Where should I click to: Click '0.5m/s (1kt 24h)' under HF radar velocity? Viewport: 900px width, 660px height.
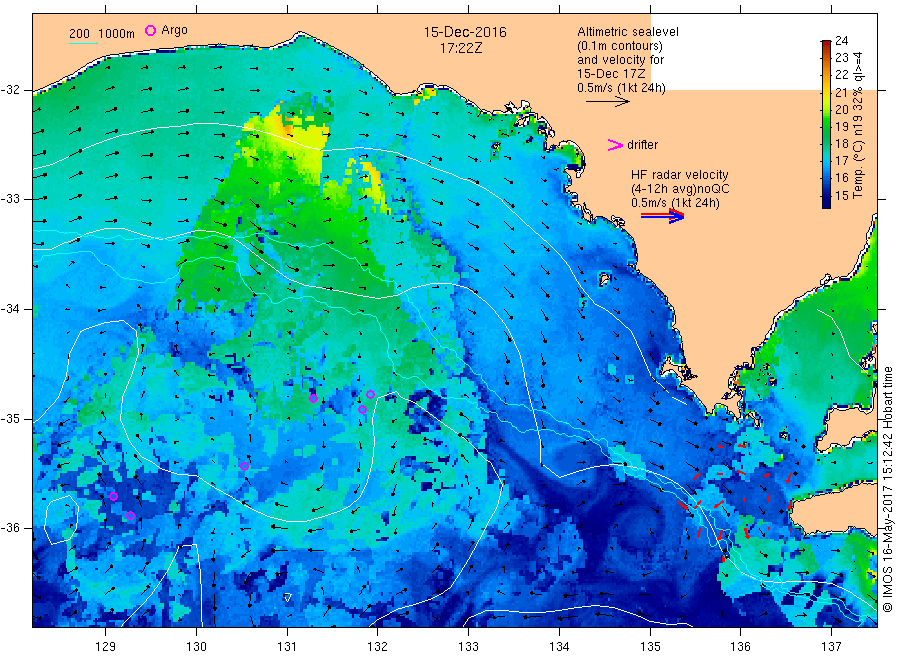pyautogui.click(x=675, y=203)
